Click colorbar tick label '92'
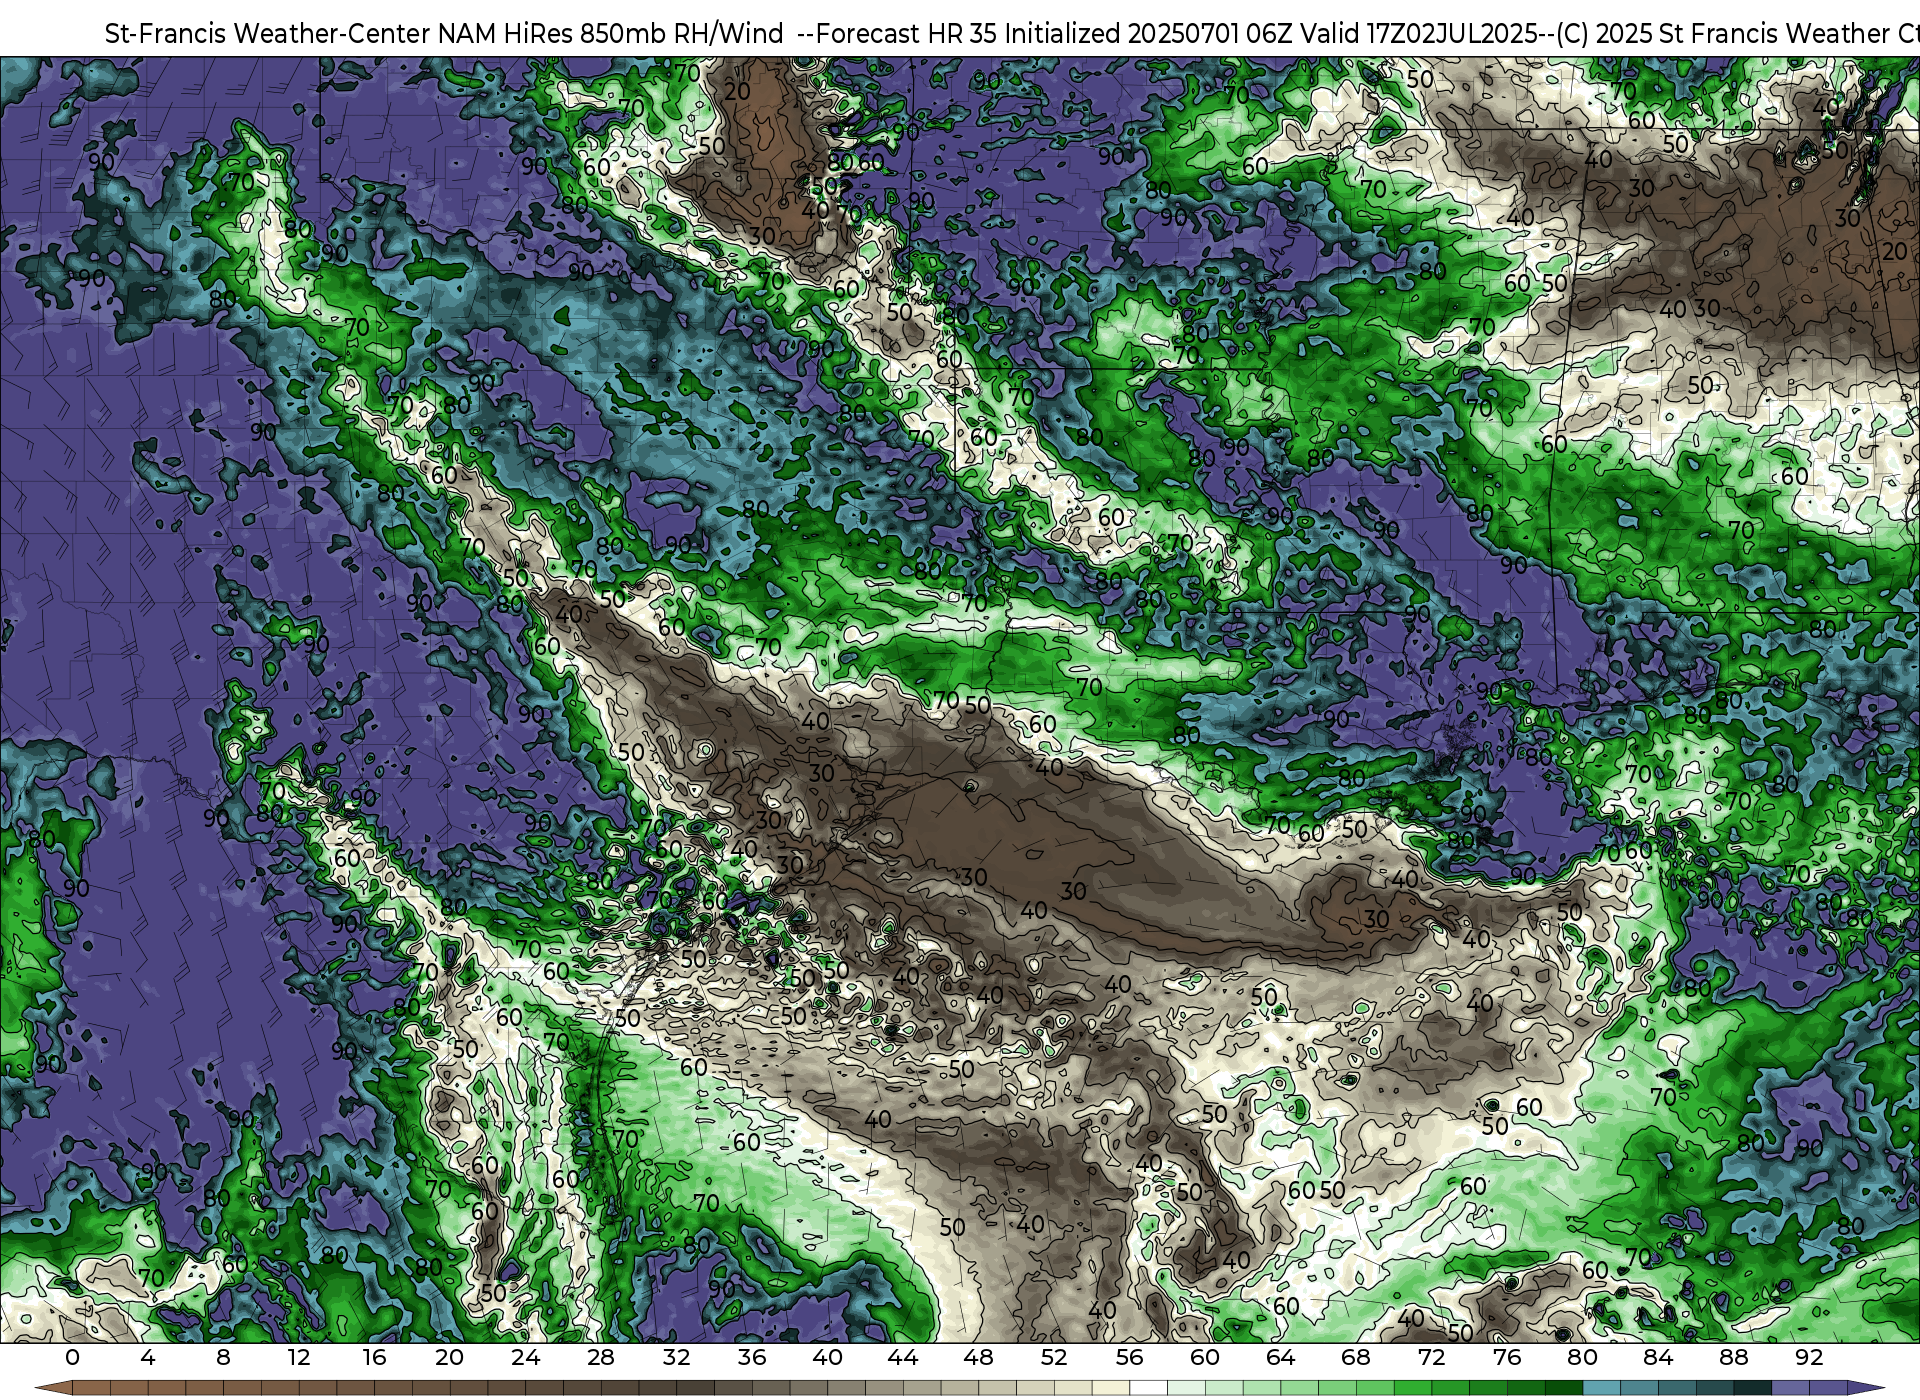 pos(1809,1357)
